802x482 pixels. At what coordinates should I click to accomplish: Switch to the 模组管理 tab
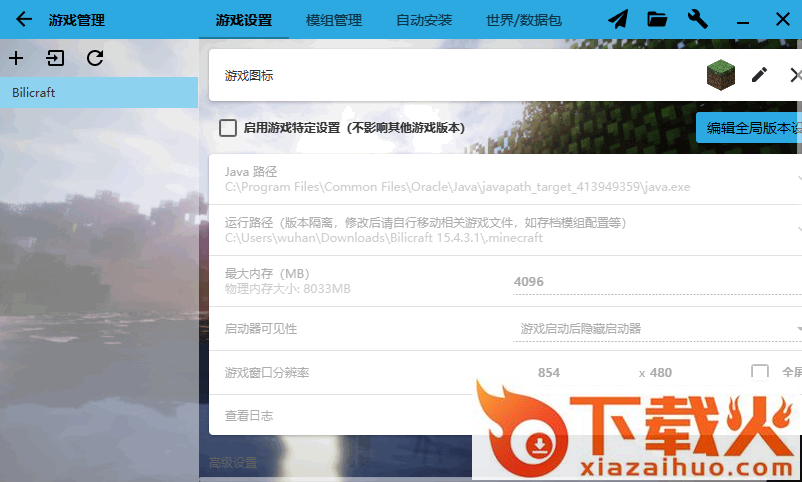pos(334,20)
